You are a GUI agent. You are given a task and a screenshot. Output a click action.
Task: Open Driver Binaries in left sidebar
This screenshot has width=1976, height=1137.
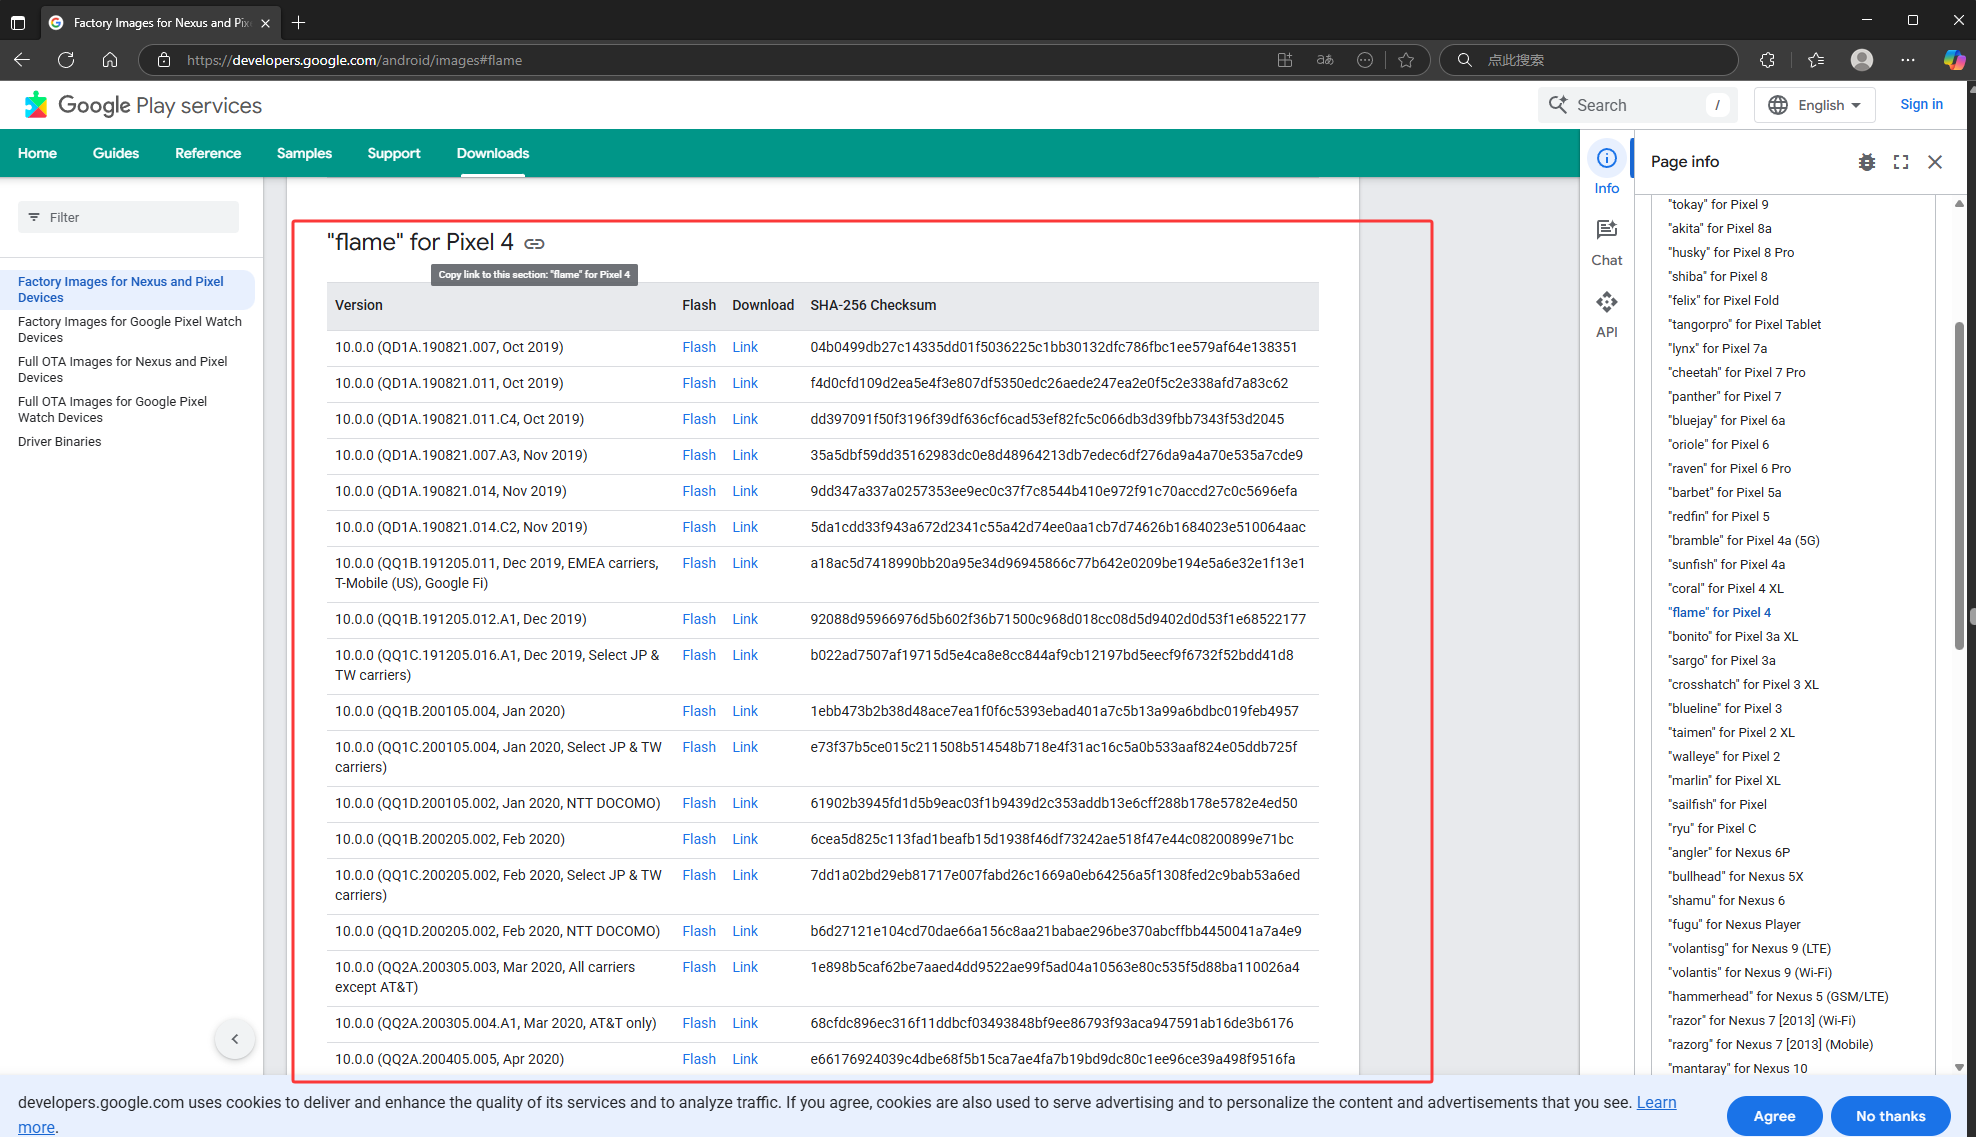coord(59,442)
